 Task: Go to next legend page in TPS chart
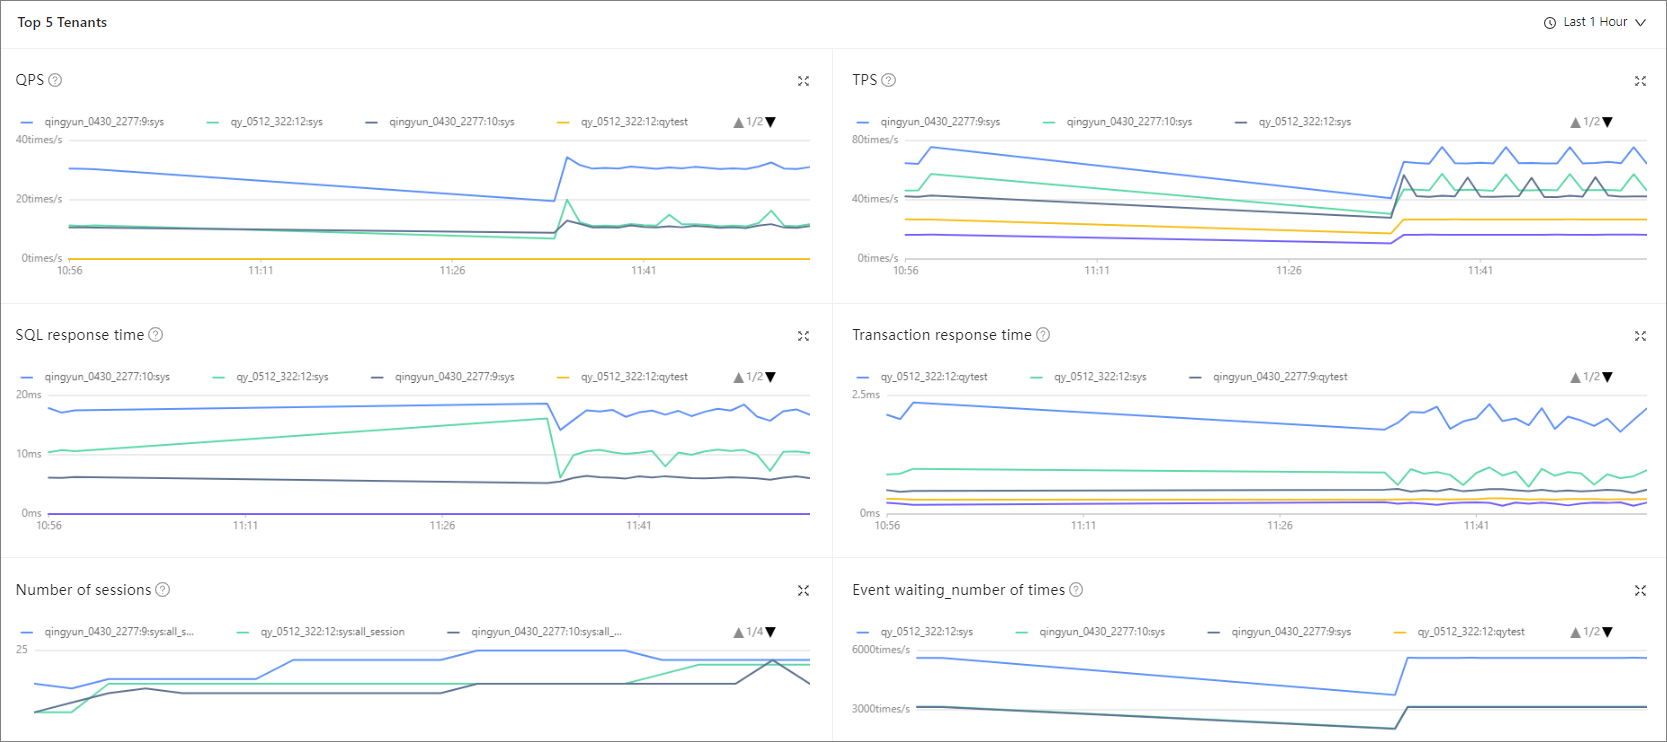pyautogui.click(x=1608, y=122)
